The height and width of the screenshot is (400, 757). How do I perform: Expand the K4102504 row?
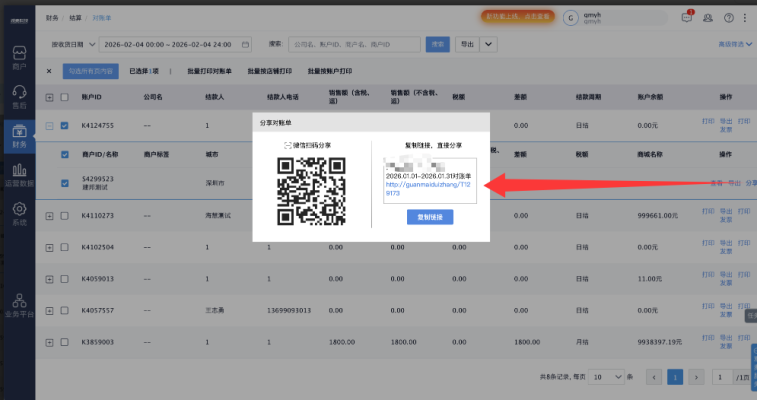(x=49, y=248)
